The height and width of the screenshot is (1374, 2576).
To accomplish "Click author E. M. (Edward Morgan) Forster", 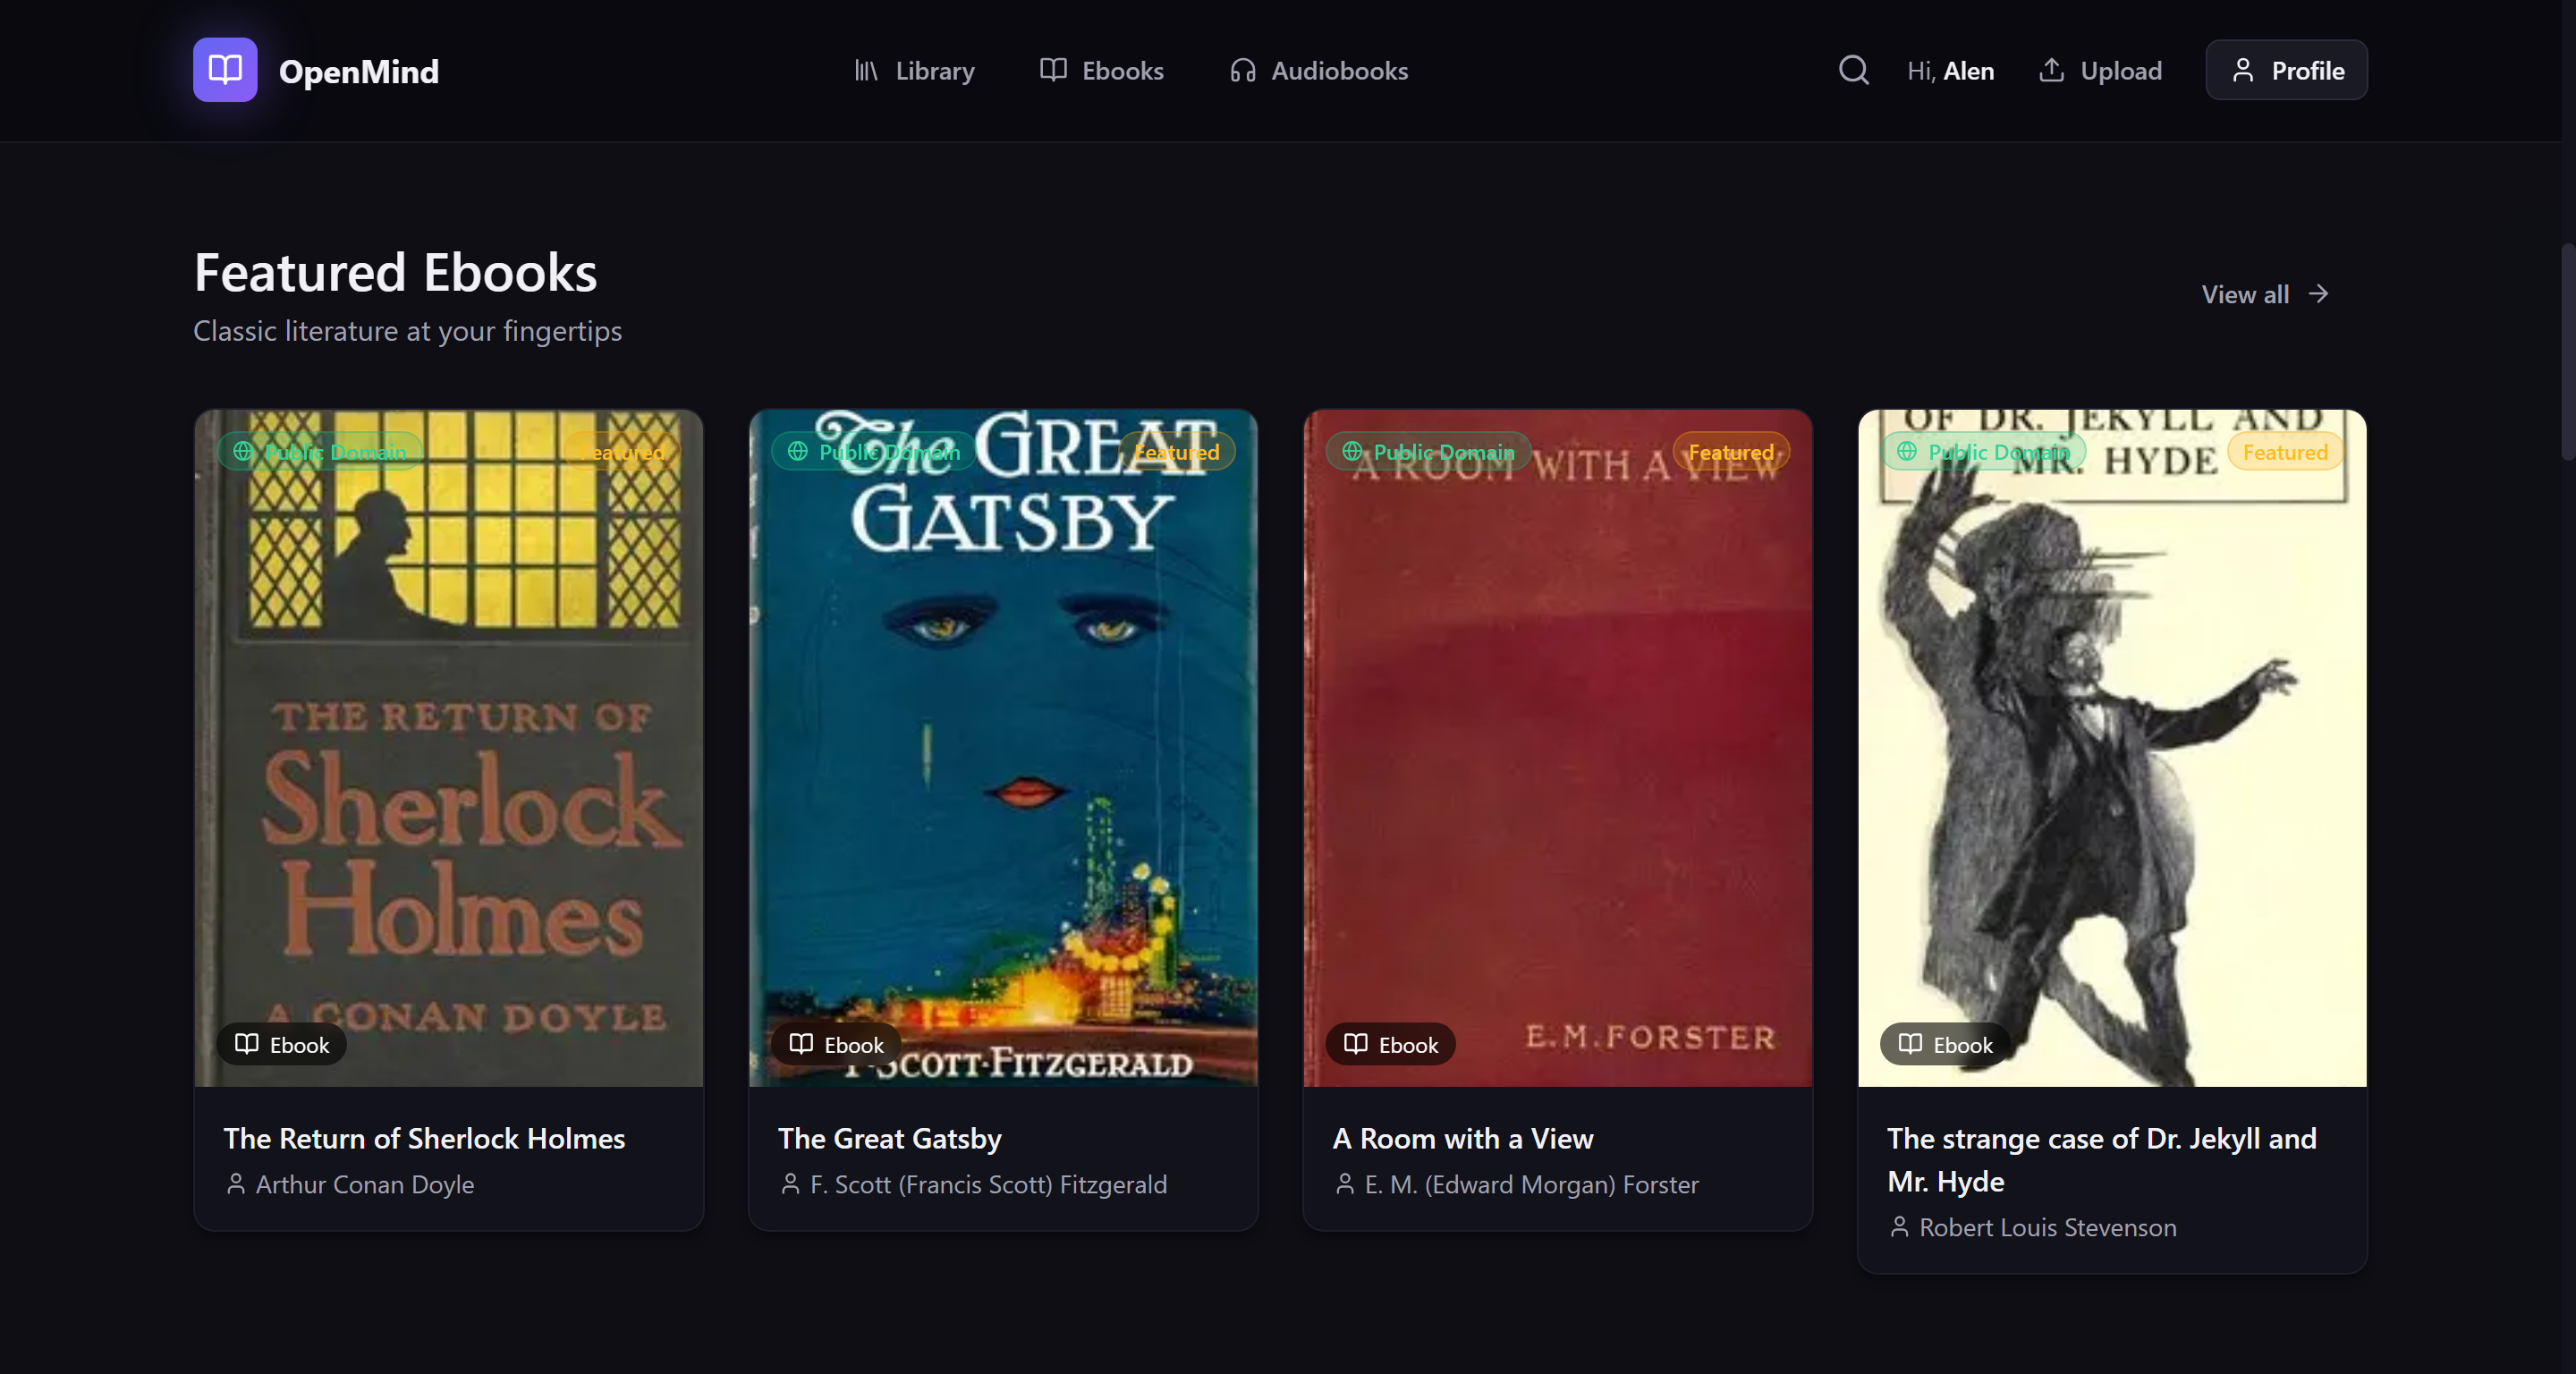I will pyautogui.click(x=1531, y=1184).
